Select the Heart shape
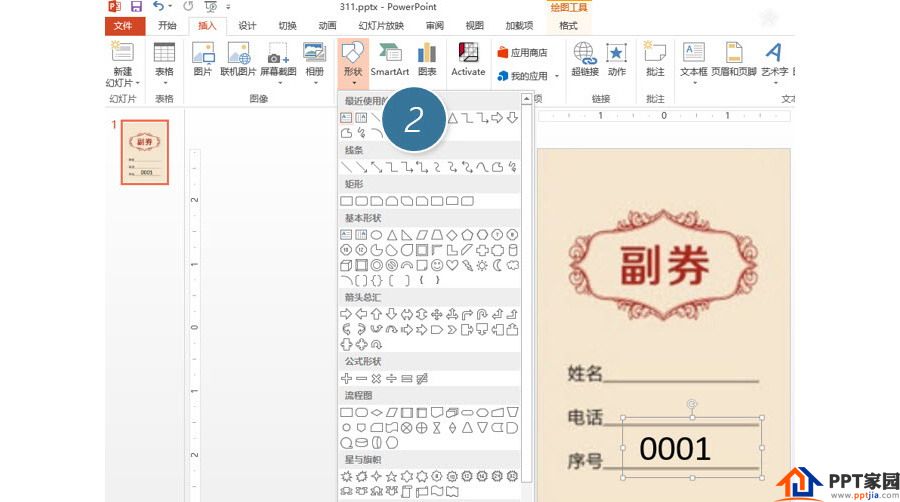 452,266
